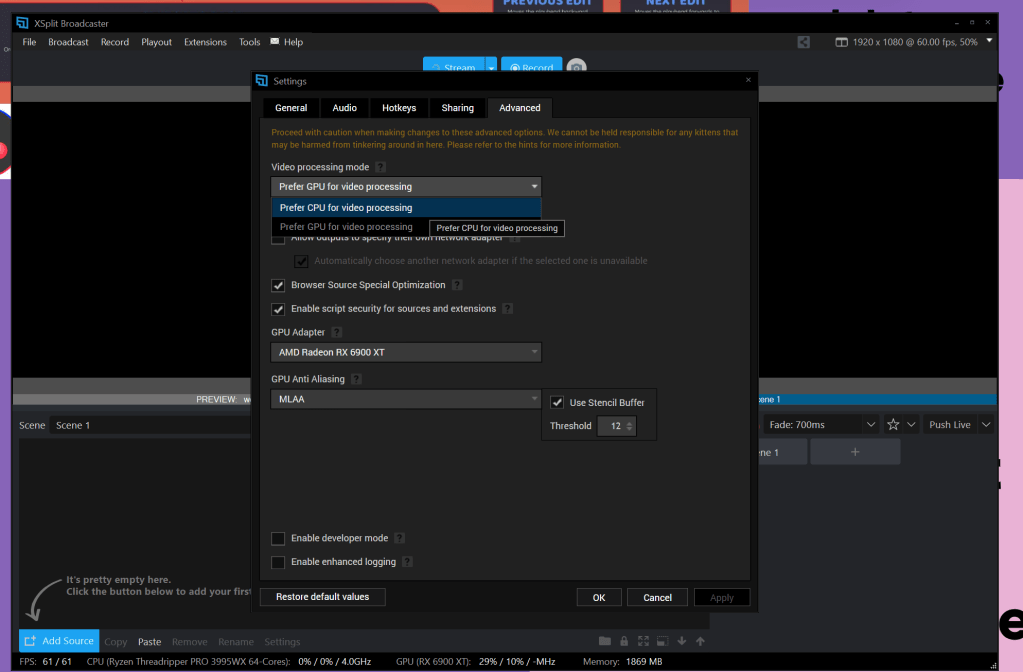Close the Settings dialog with X

(748, 80)
